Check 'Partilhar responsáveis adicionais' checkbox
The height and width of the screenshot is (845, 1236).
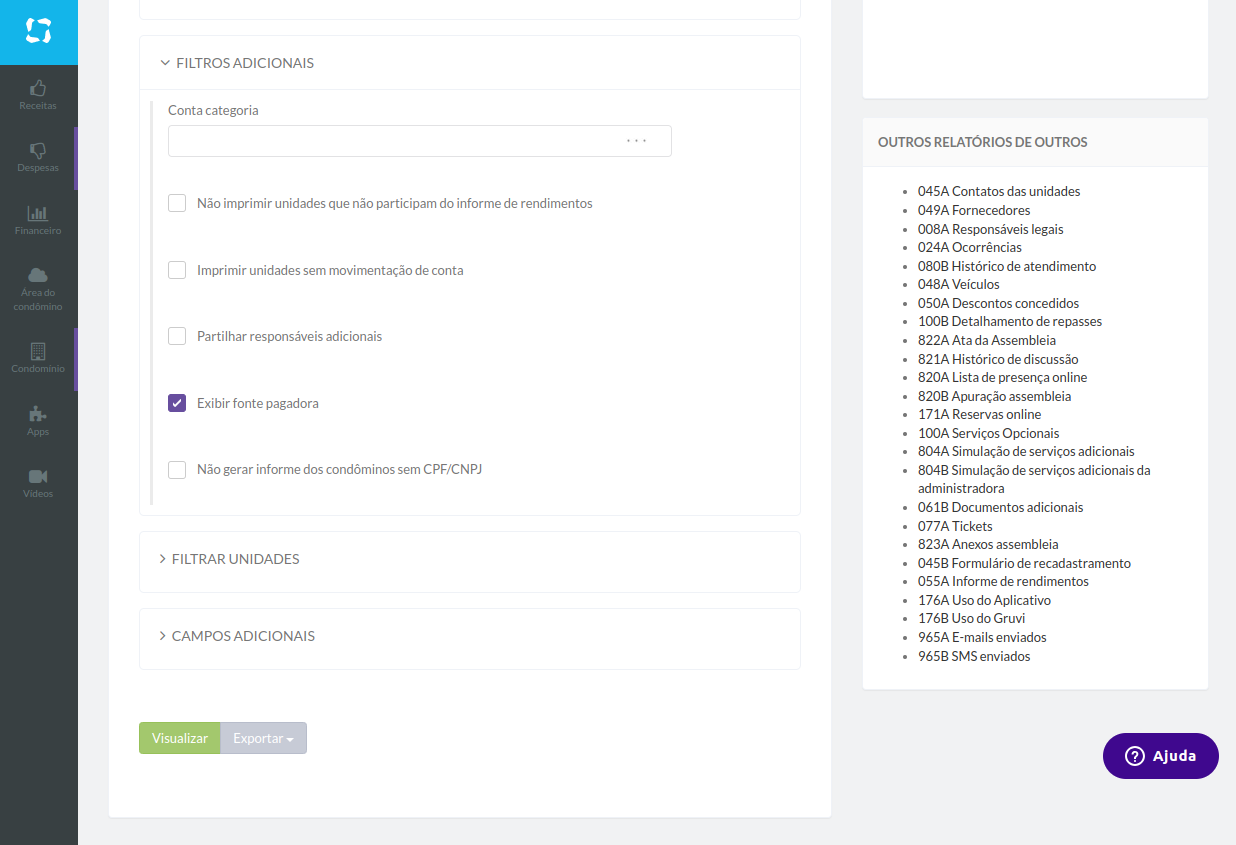[177, 336]
